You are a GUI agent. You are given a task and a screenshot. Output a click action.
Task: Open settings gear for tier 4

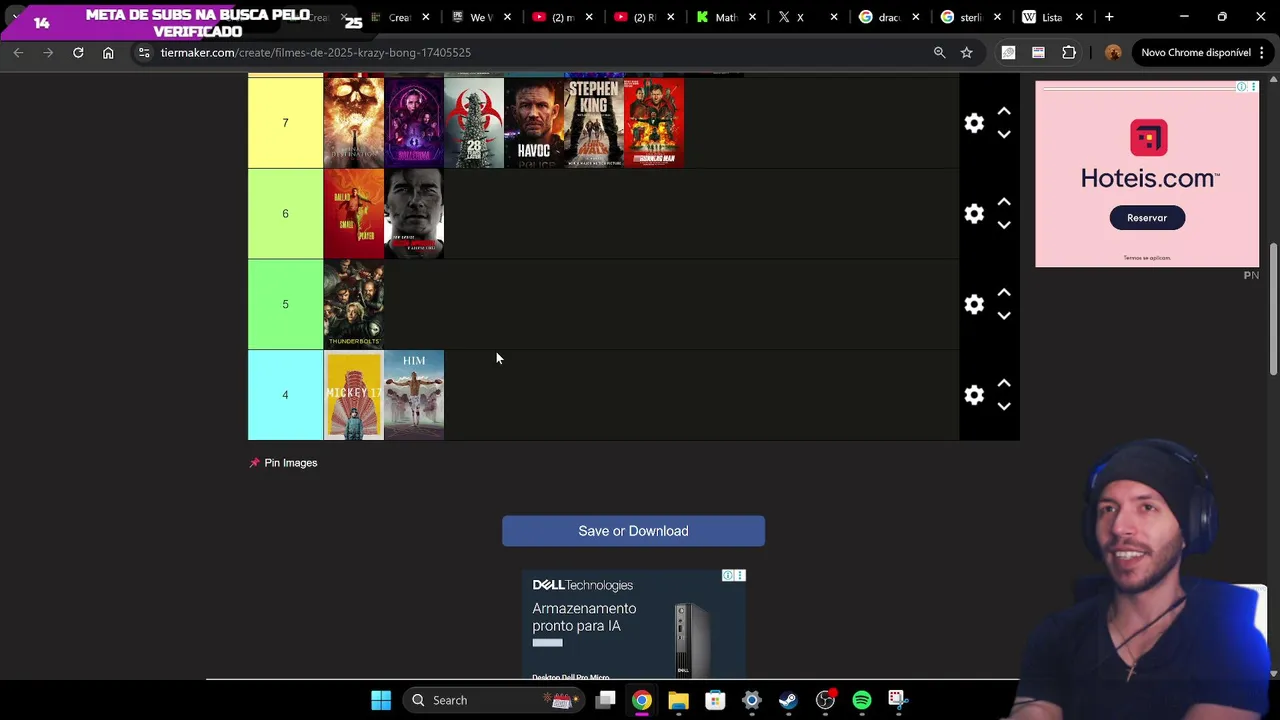[974, 395]
